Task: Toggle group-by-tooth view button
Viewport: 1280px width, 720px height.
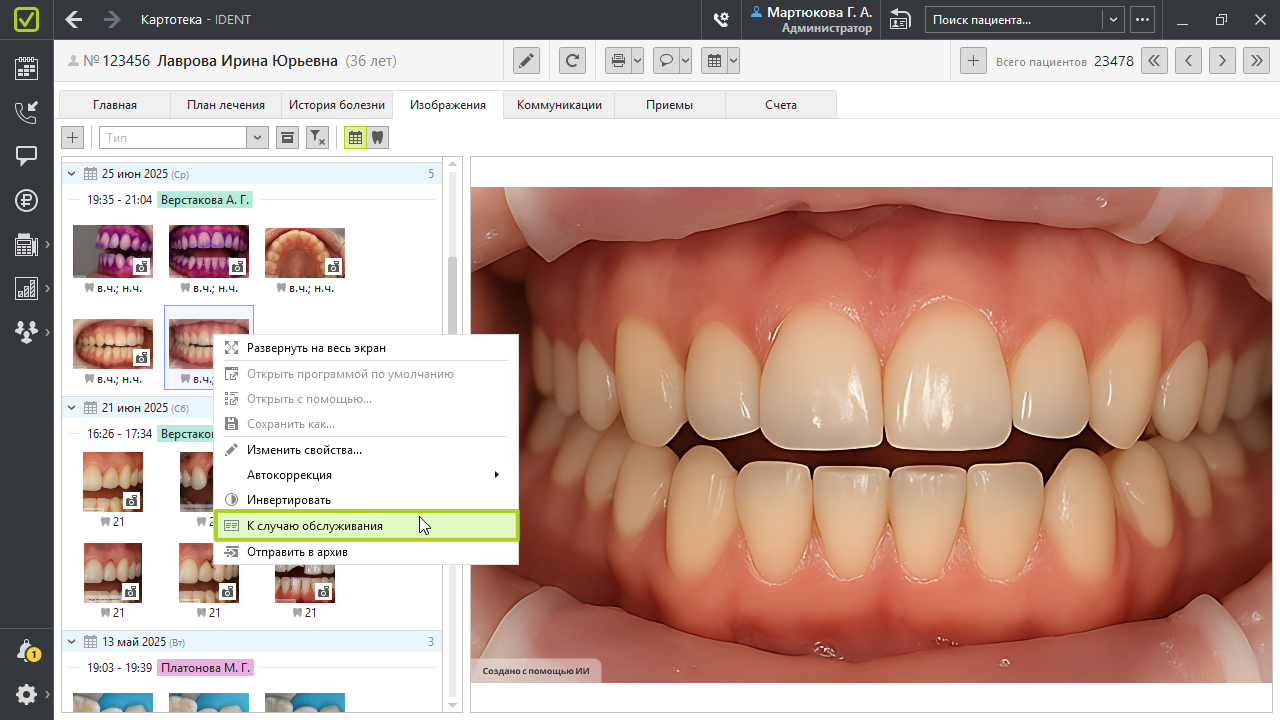Action: (x=378, y=138)
